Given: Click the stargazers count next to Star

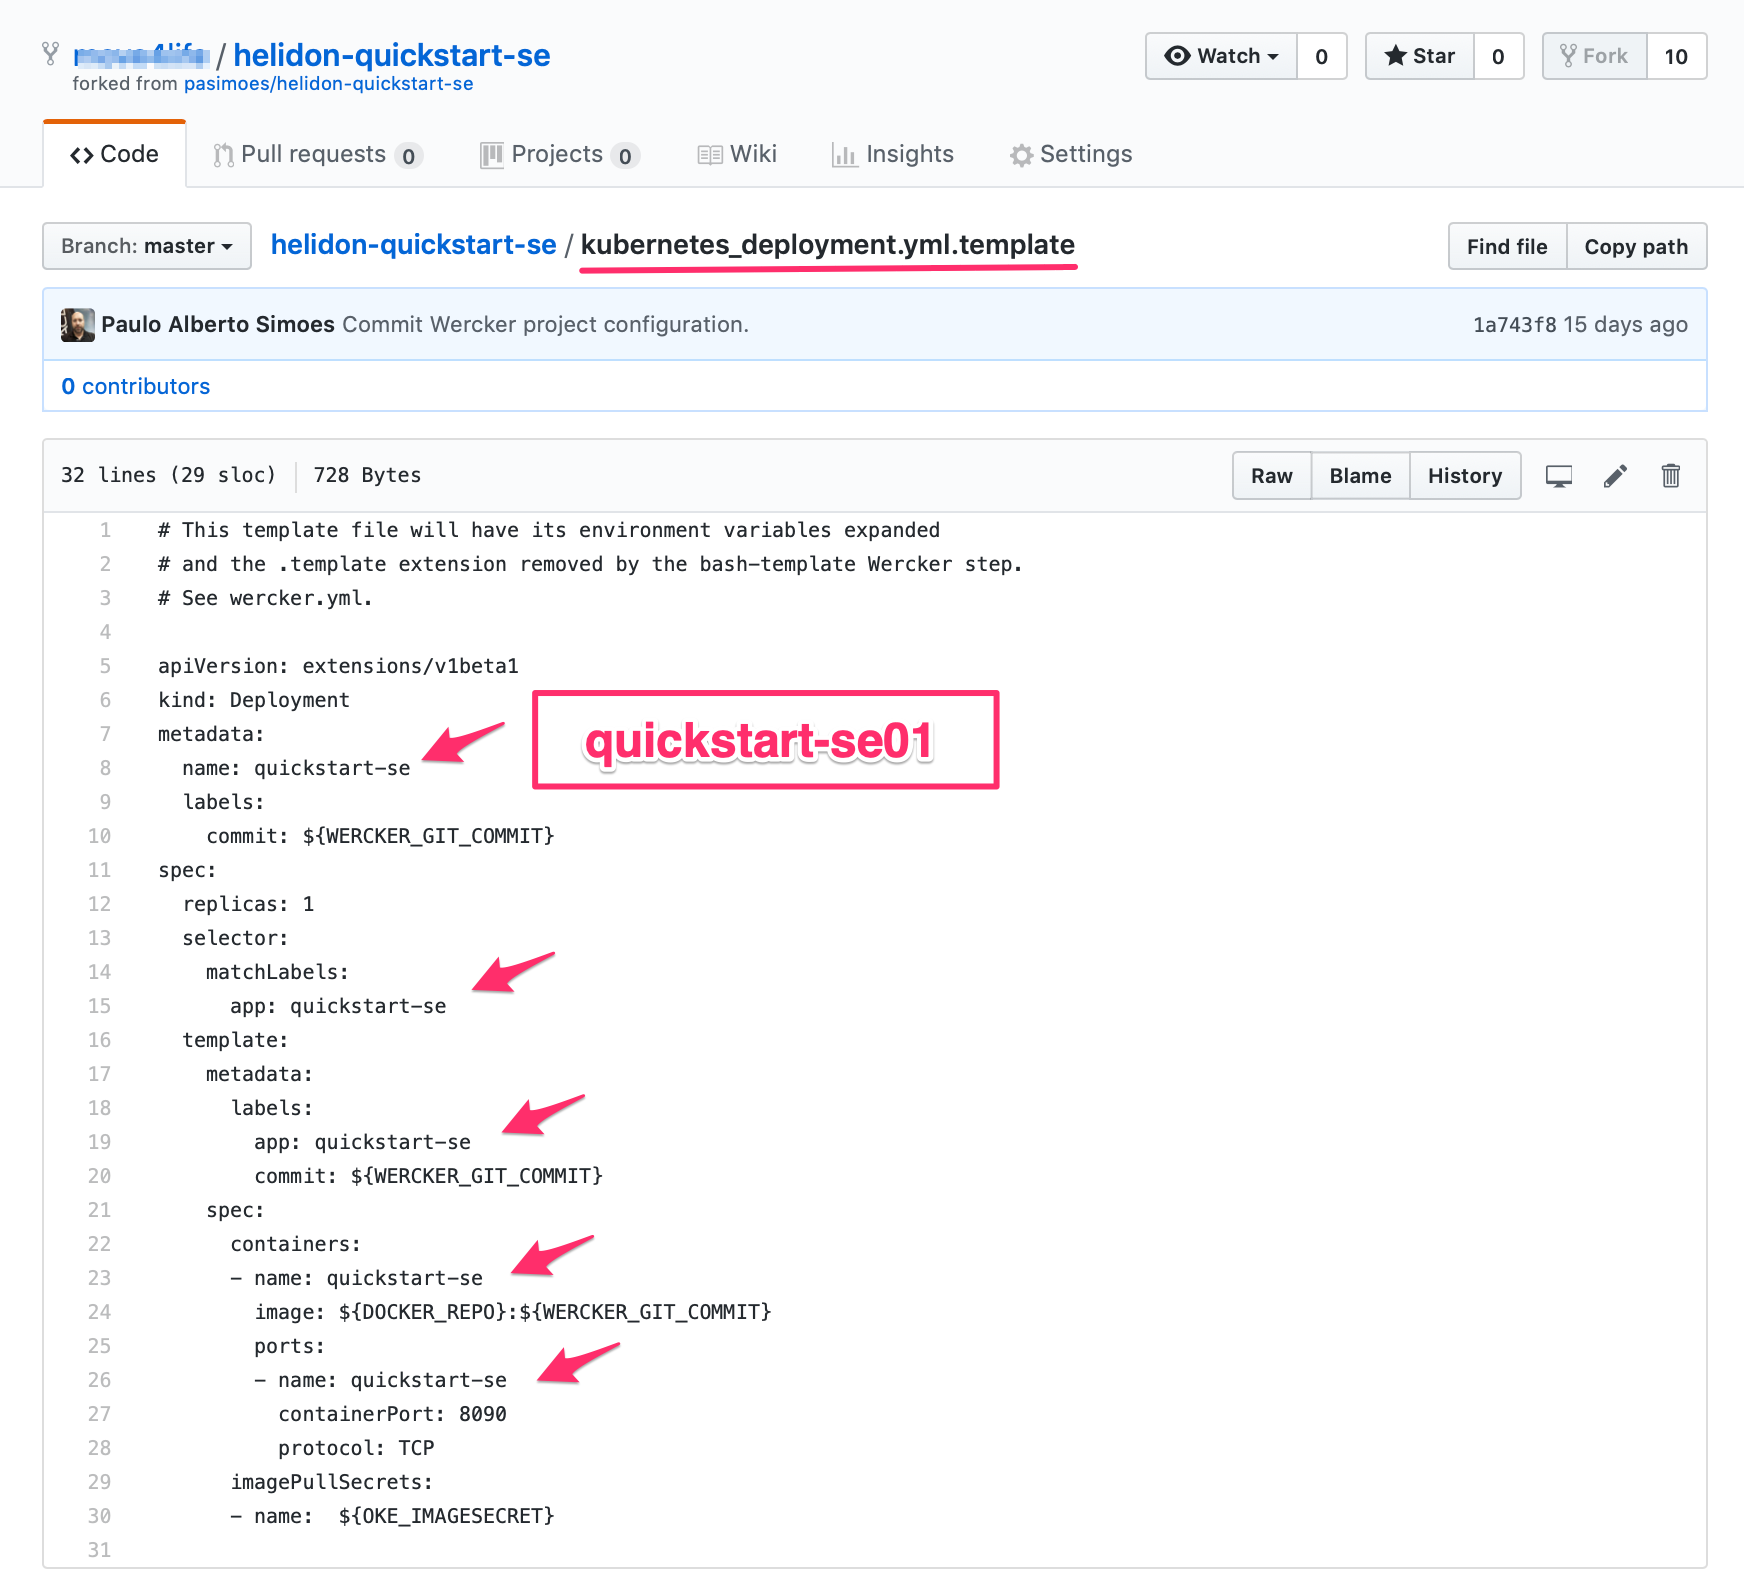Looking at the screenshot, I should pyautogui.click(x=1498, y=56).
